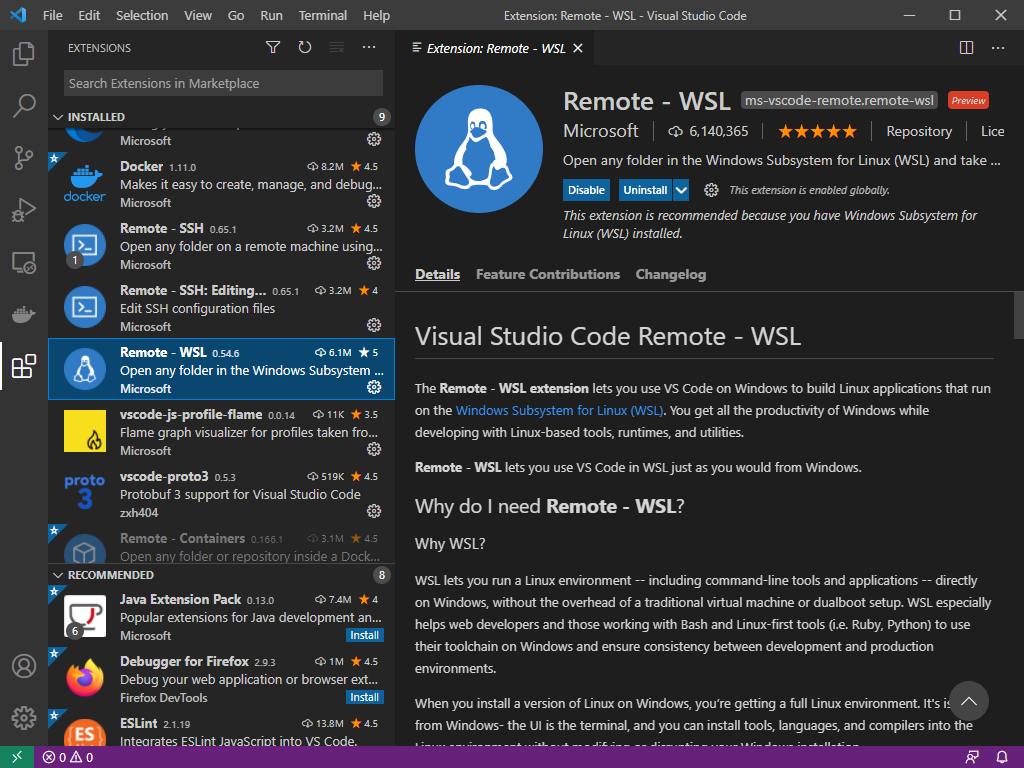Open the Uninstall dropdown arrow
The image size is (1024, 768).
pyautogui.click(x=680, y=190)
